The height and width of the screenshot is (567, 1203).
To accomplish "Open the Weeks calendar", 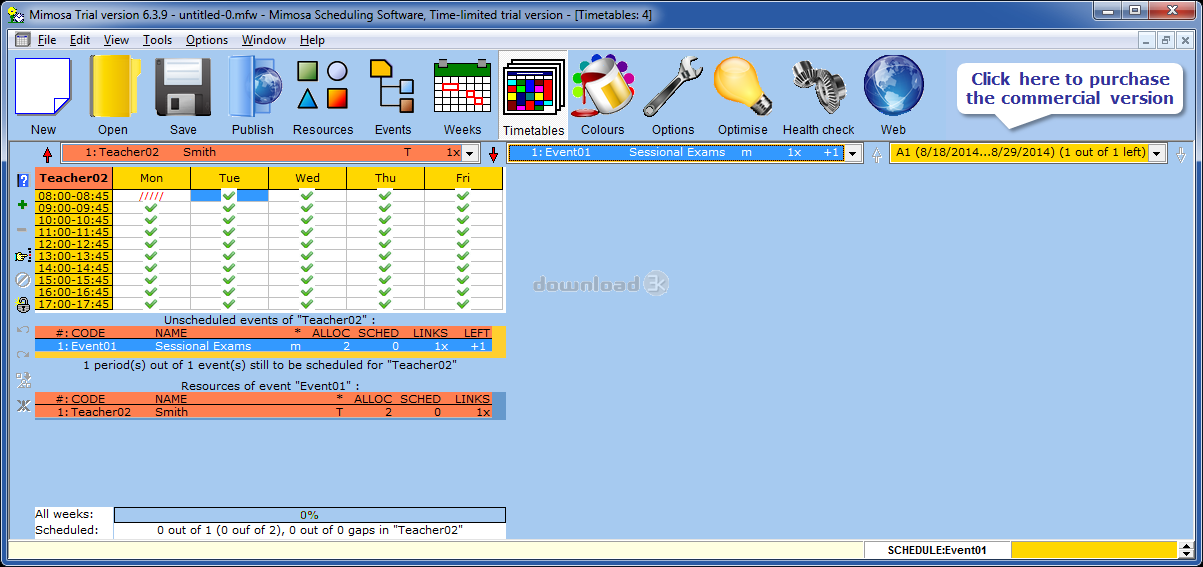I will click(462, 96).
